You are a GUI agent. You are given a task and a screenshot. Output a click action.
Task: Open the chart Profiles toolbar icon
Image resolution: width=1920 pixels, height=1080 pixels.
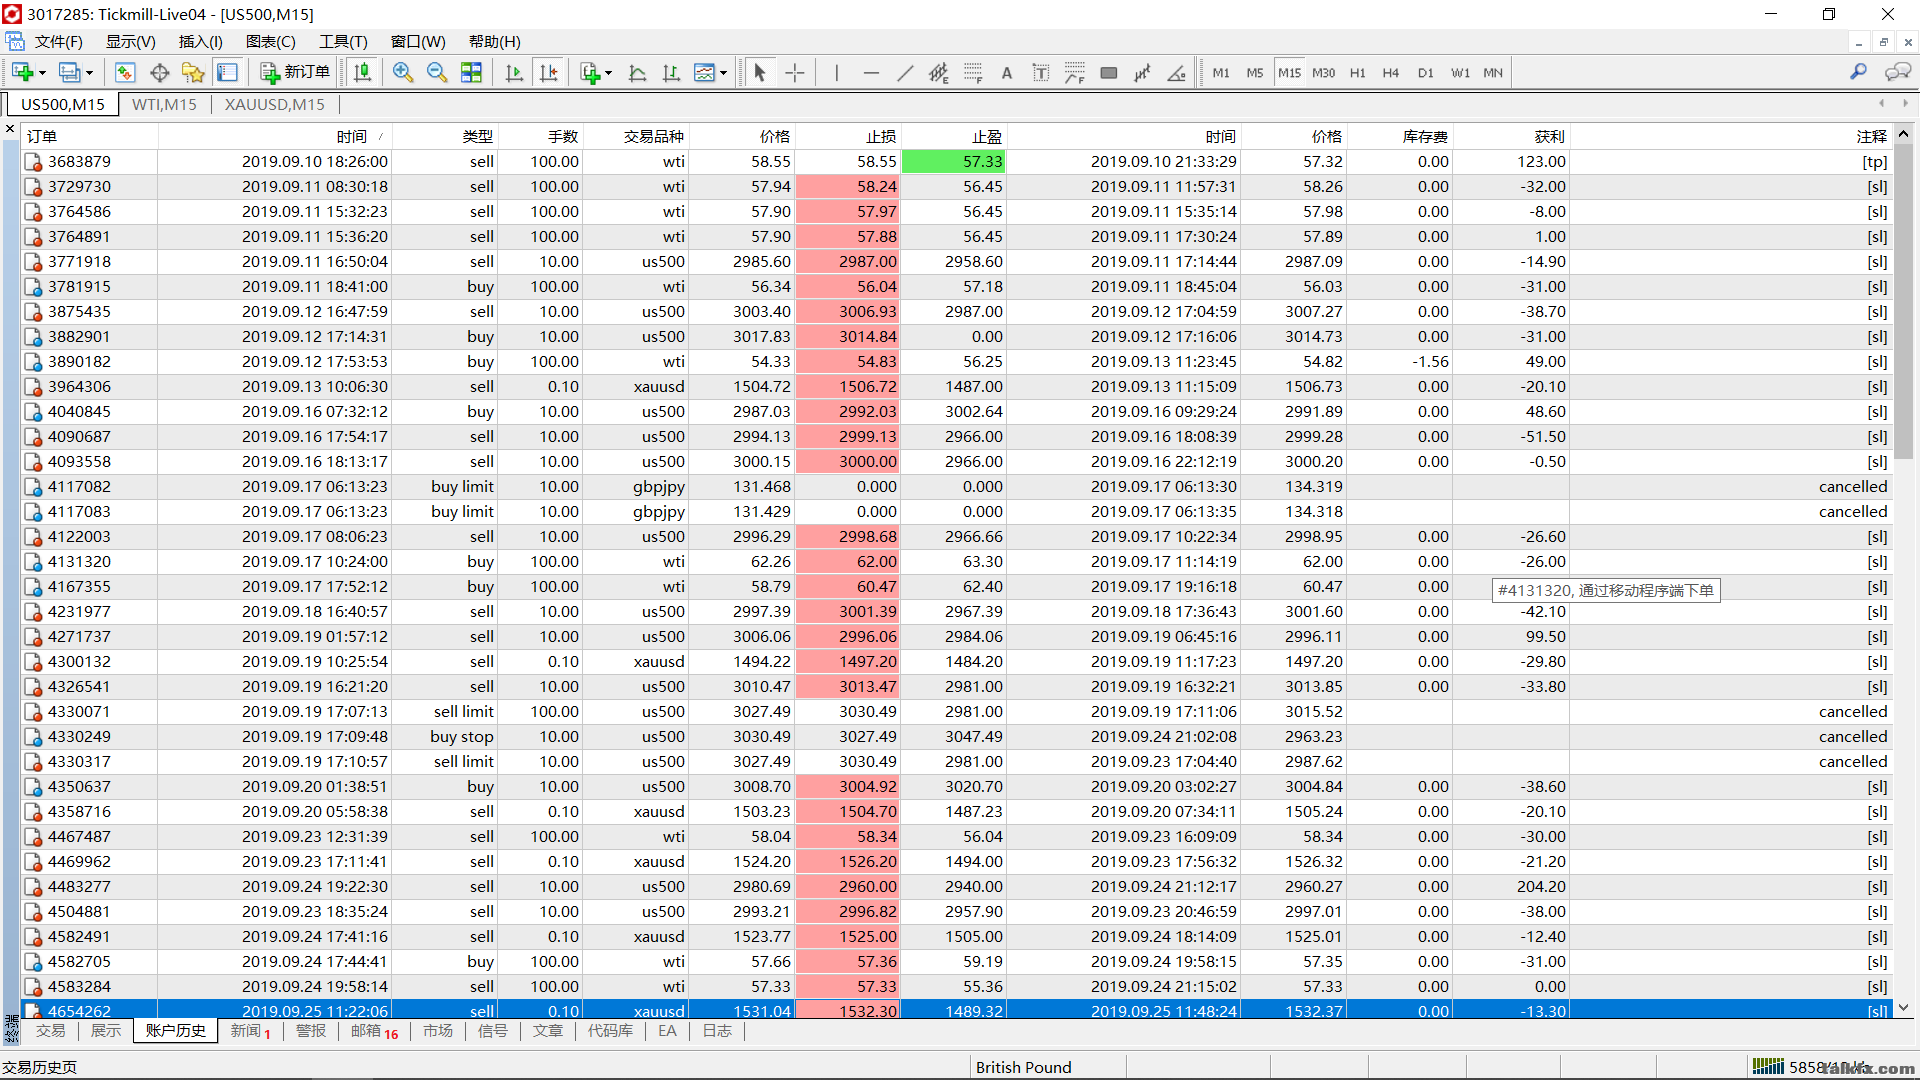point(69,72)
